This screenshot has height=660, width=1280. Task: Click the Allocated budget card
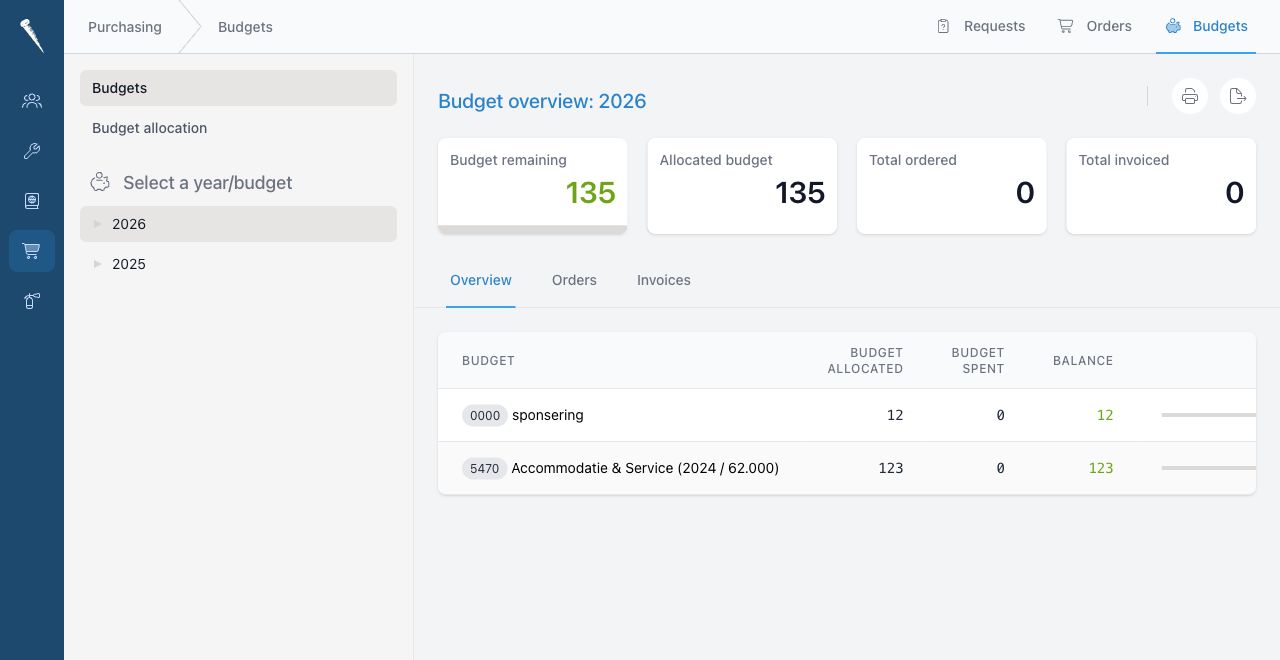pos(742,186)
